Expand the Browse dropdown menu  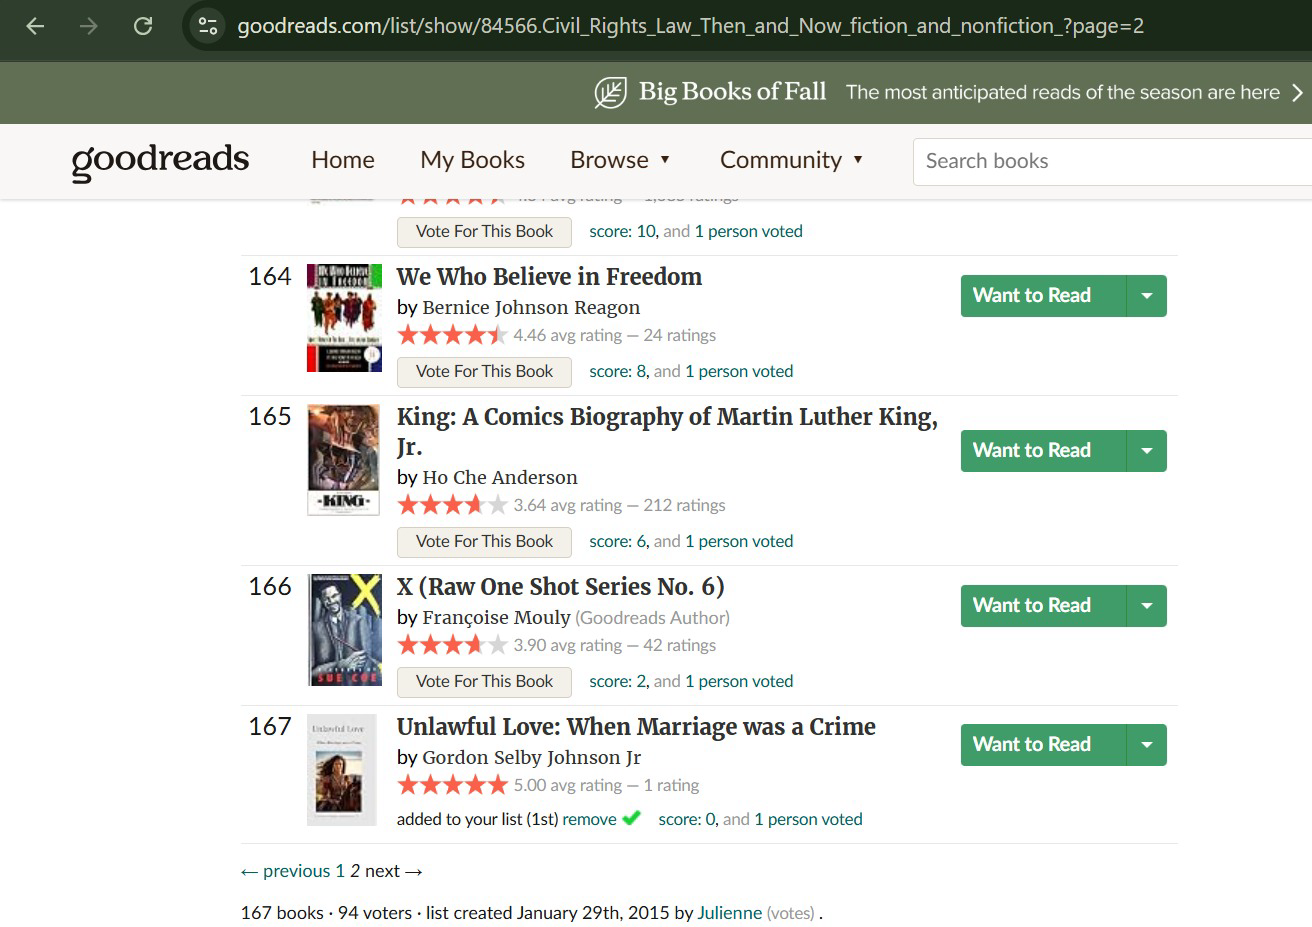click(x=620, y=160)
